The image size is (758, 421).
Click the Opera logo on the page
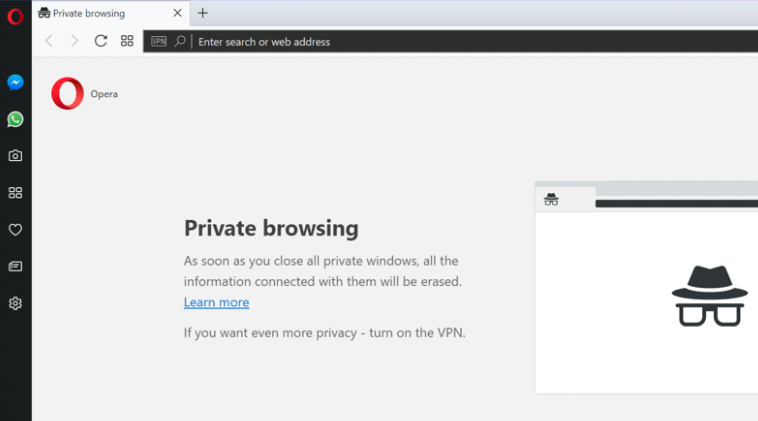[68, 94]
